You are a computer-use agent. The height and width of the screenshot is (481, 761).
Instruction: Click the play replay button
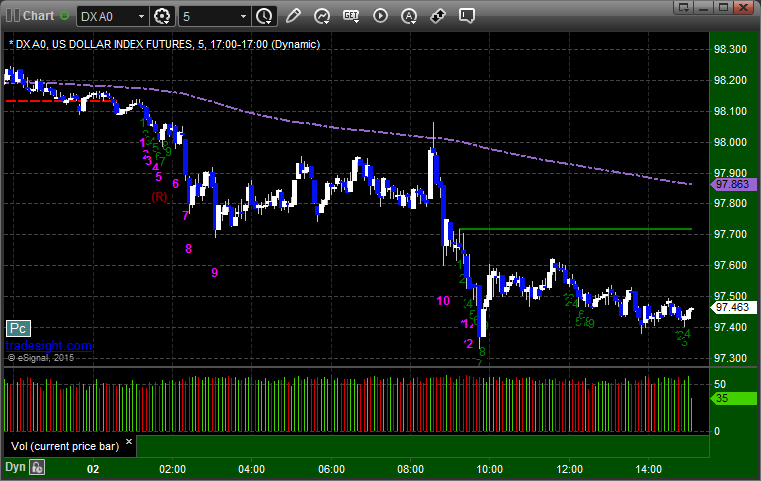(x=380, y=16)
